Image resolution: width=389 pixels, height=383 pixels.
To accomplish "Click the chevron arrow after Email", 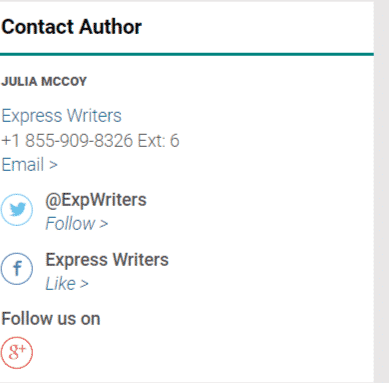I will [x=53, y=165].
